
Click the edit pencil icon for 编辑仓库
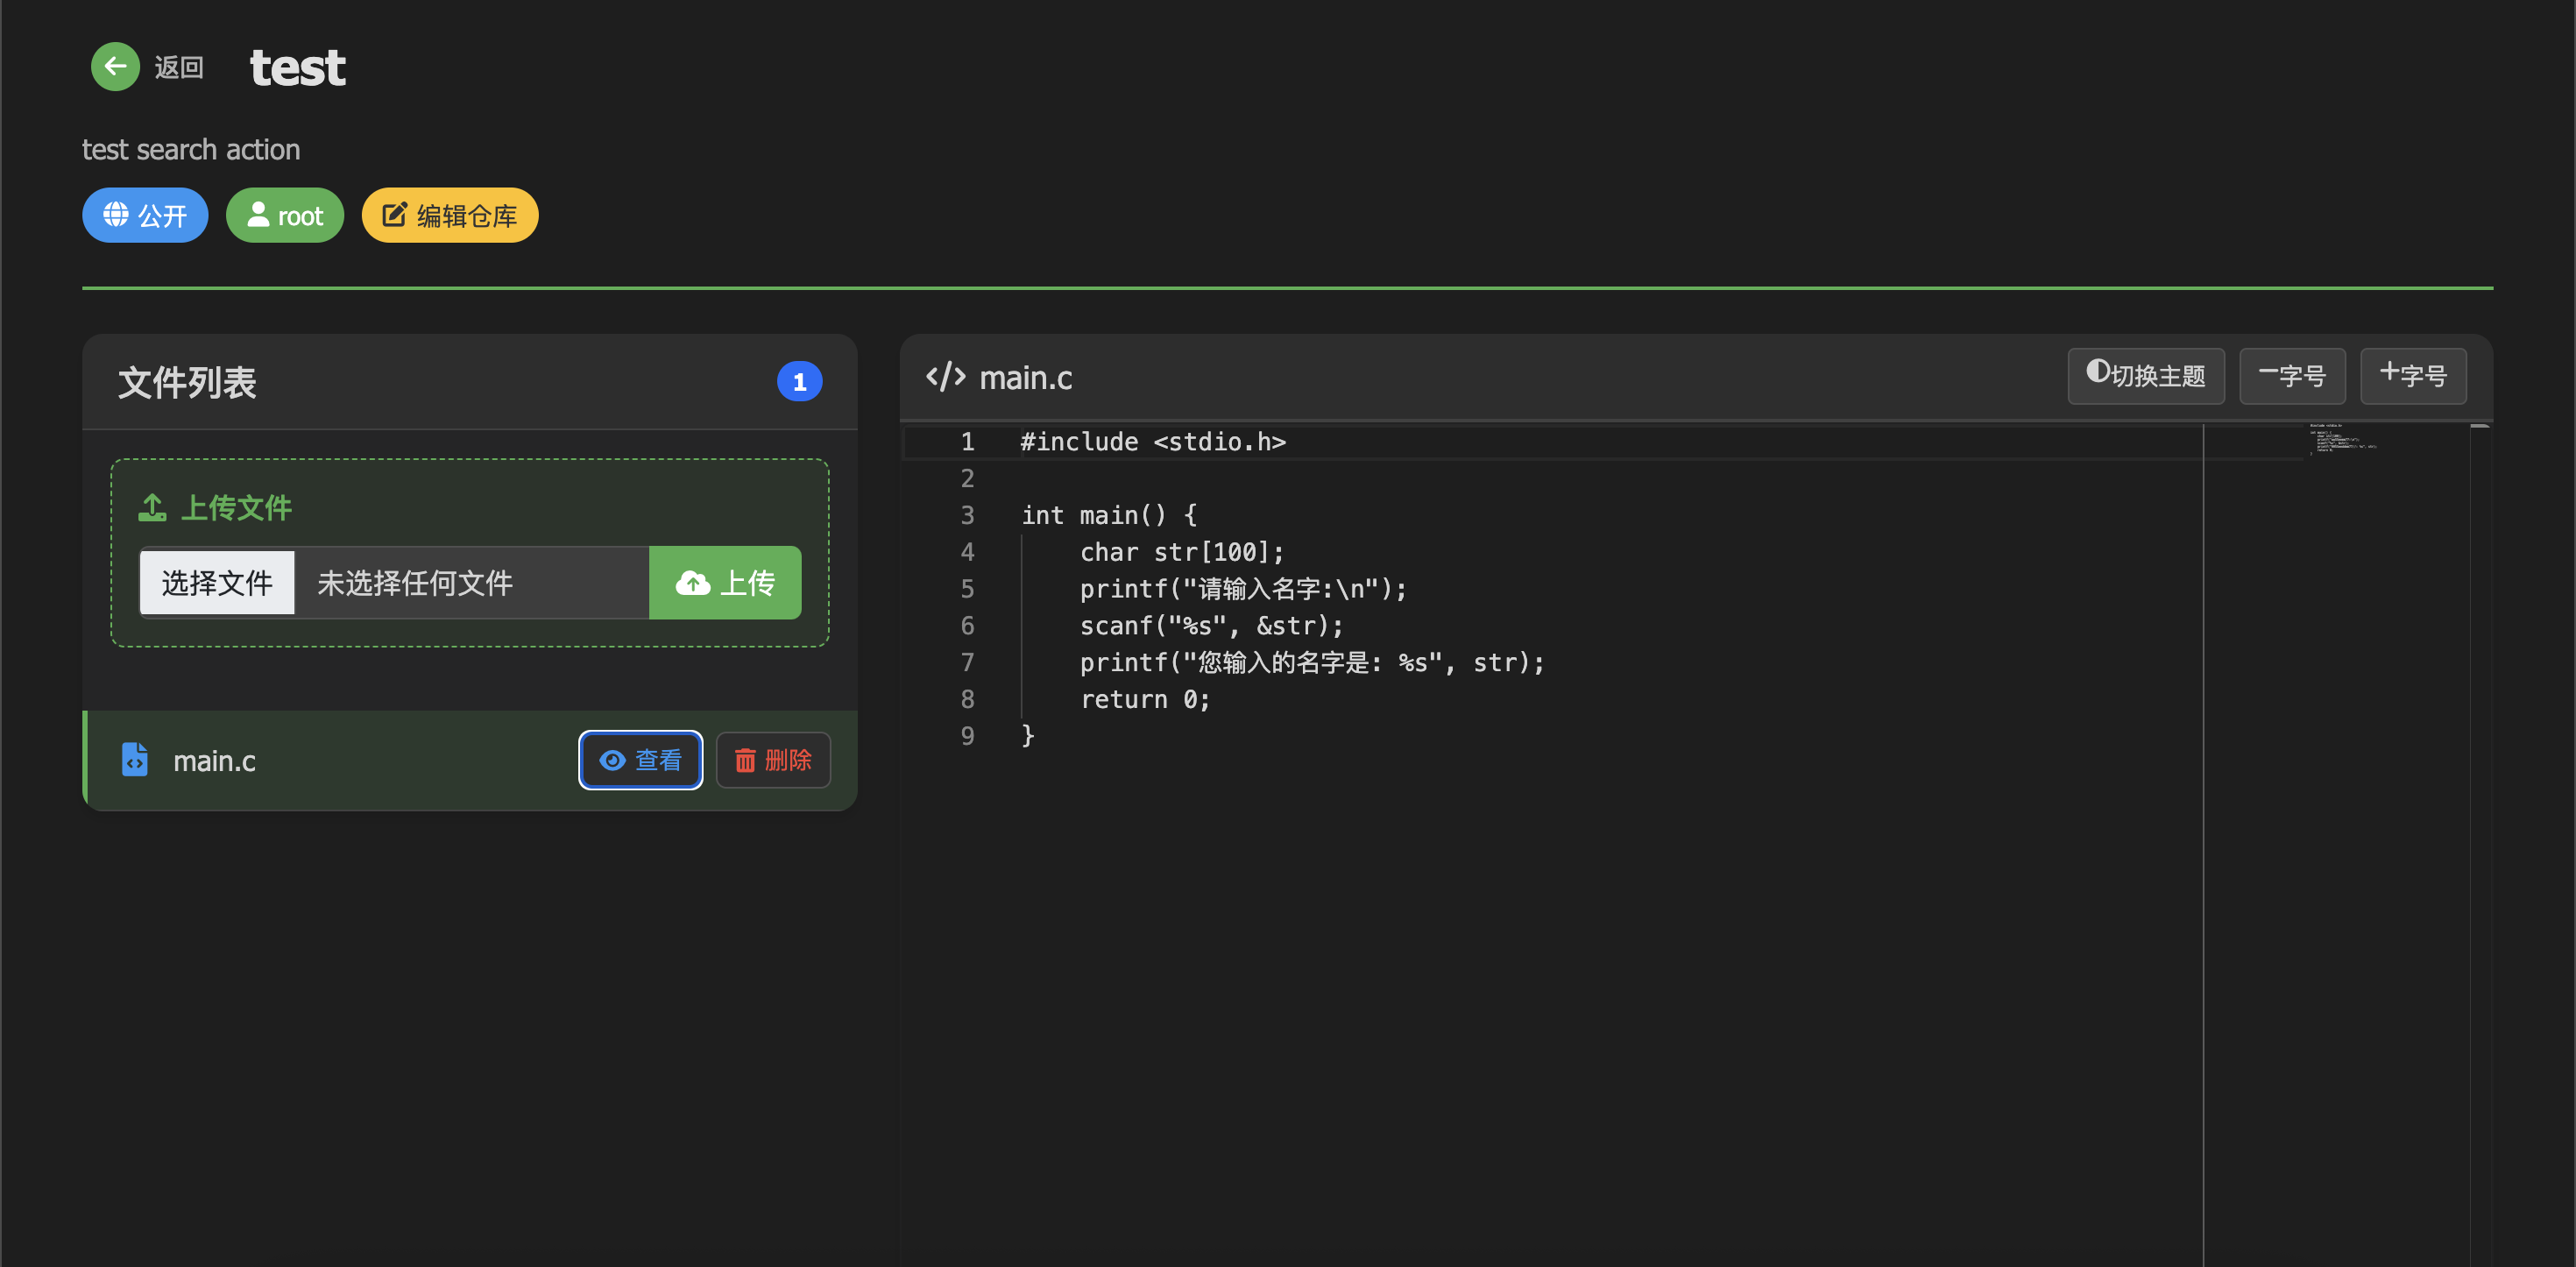[395, 215]
